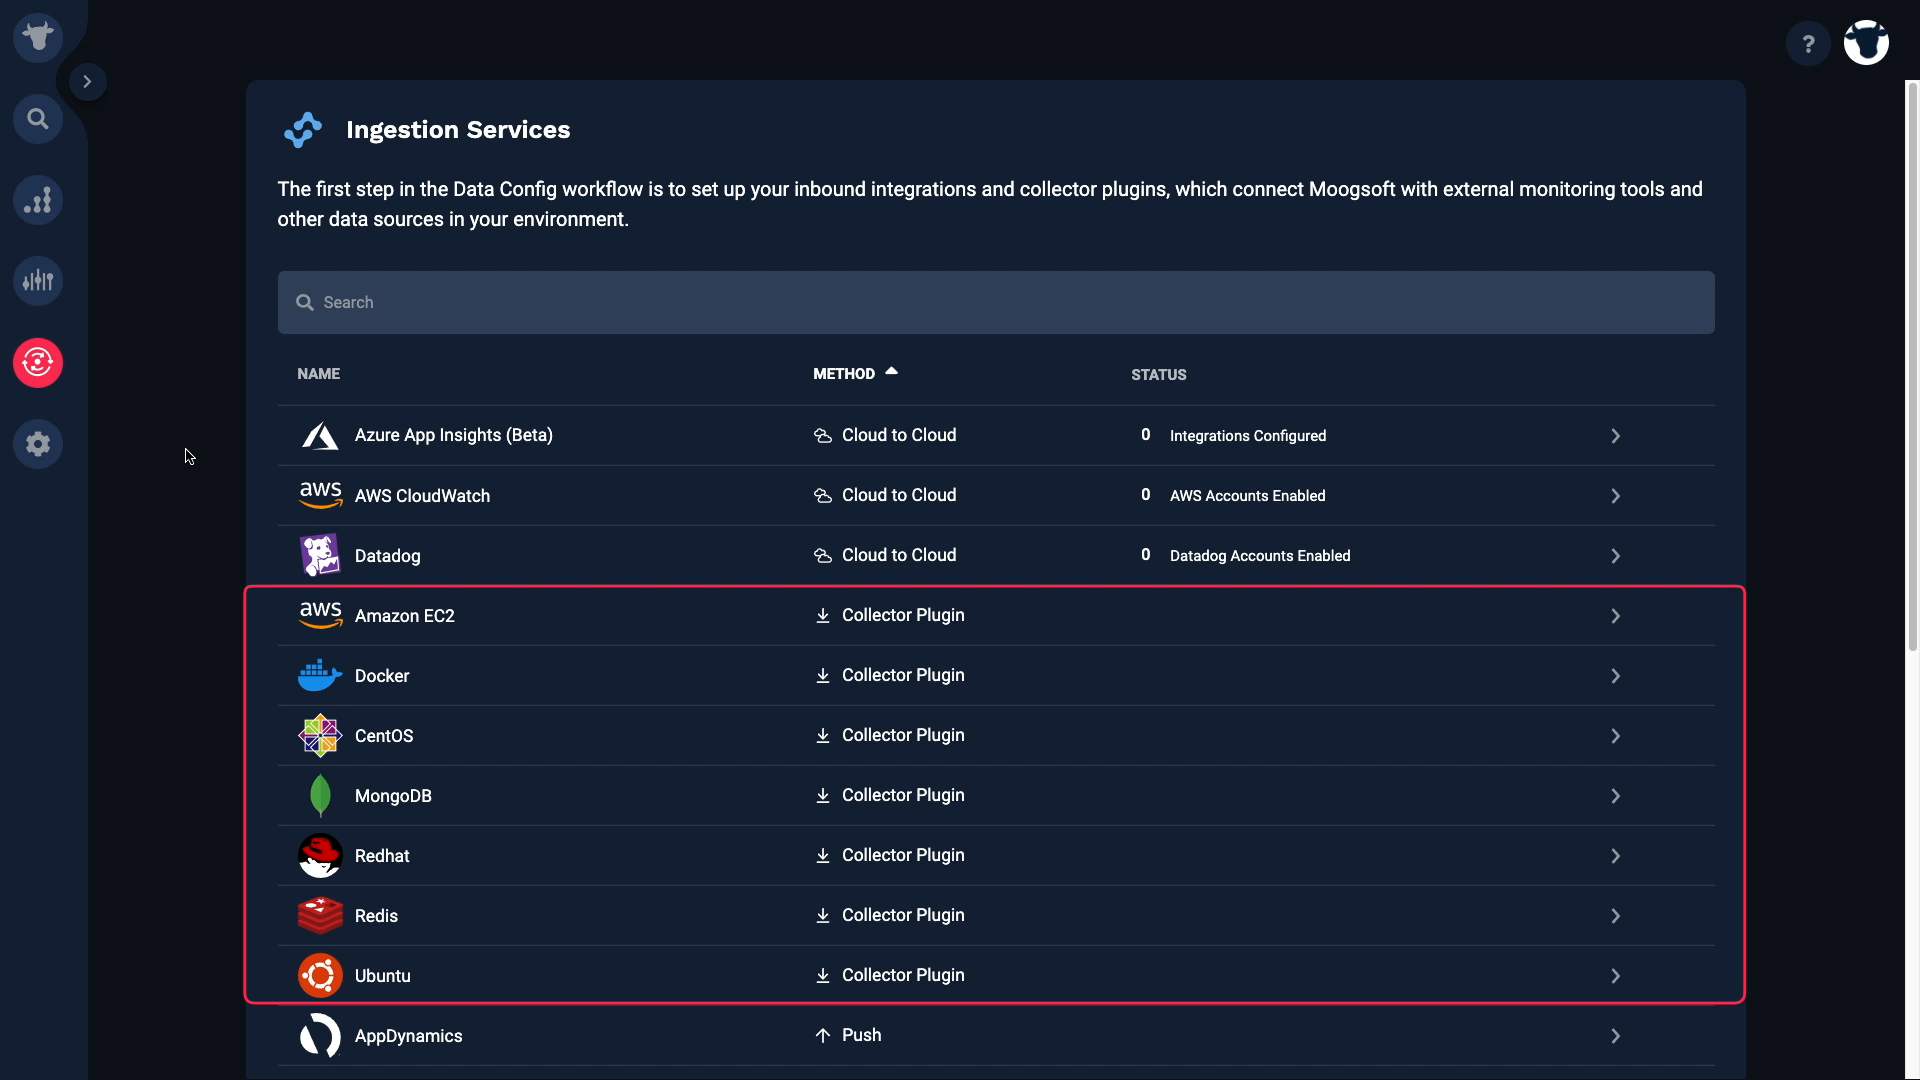The image size is (1920, 1080).
Task: Select the Amazon EC2 name text
Action: [x=404, y=616]
